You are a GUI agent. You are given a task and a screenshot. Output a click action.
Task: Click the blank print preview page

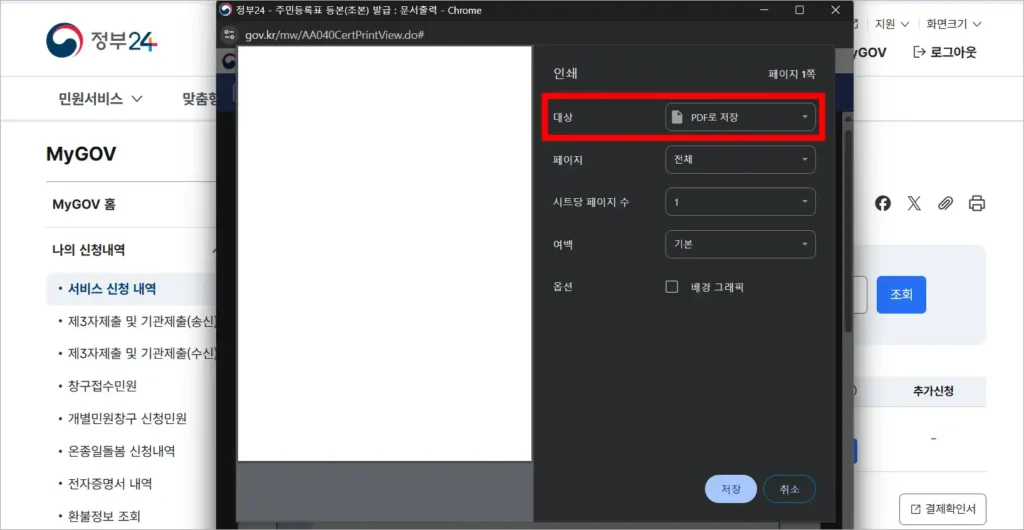385,253
